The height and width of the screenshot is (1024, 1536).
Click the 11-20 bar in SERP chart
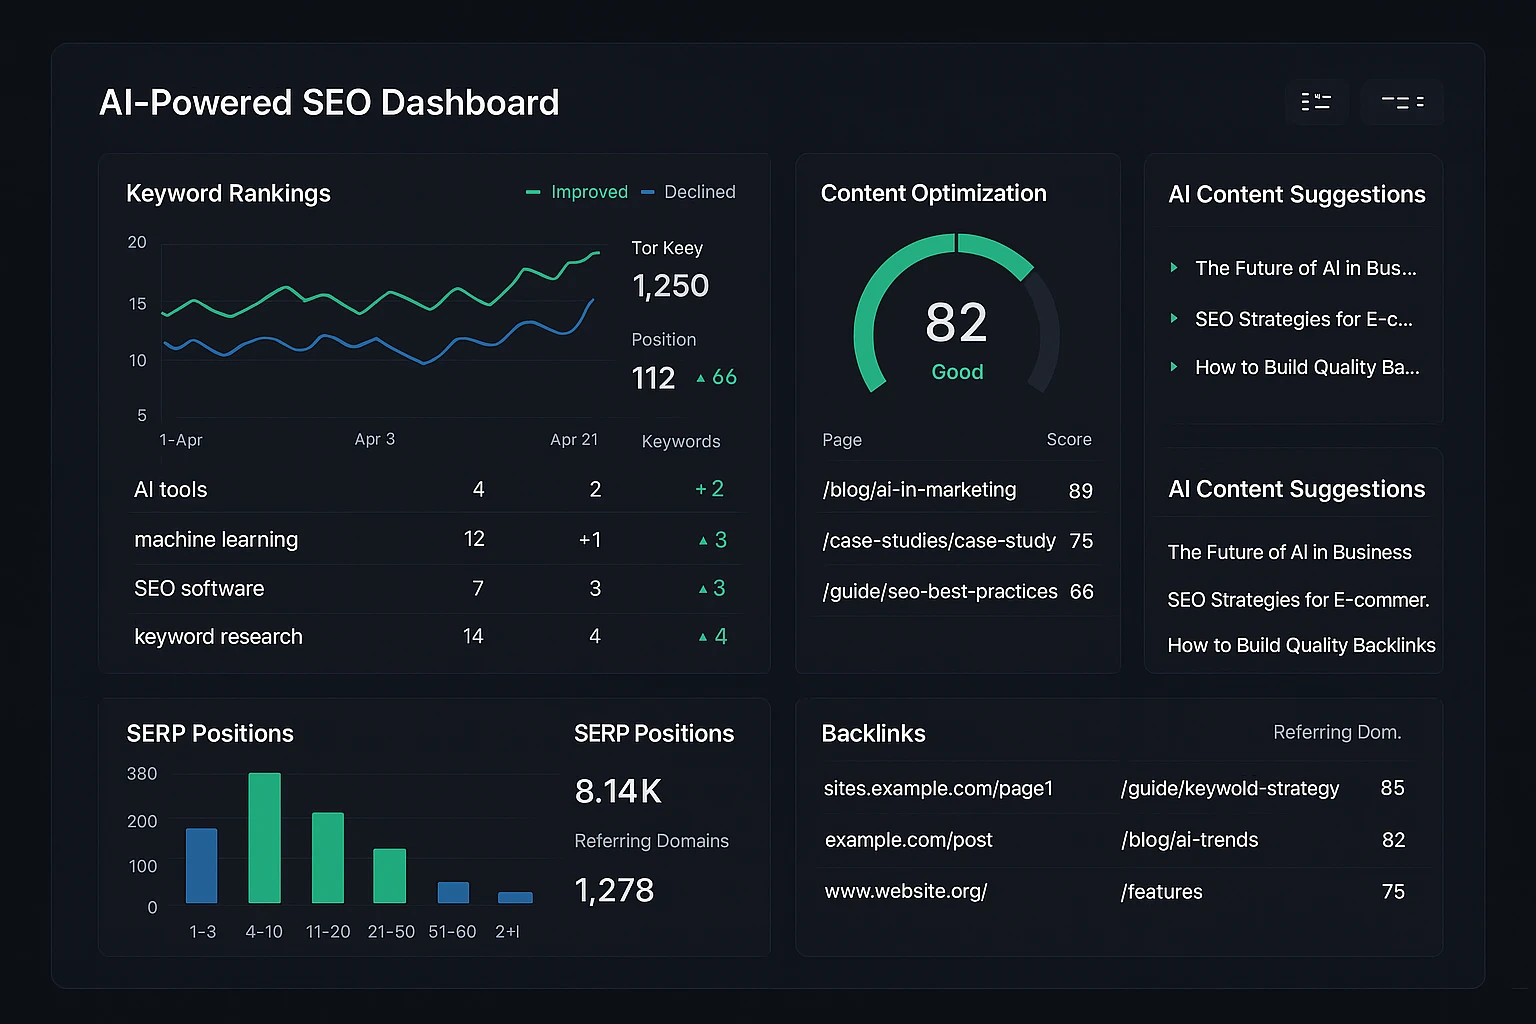(328, 858)
